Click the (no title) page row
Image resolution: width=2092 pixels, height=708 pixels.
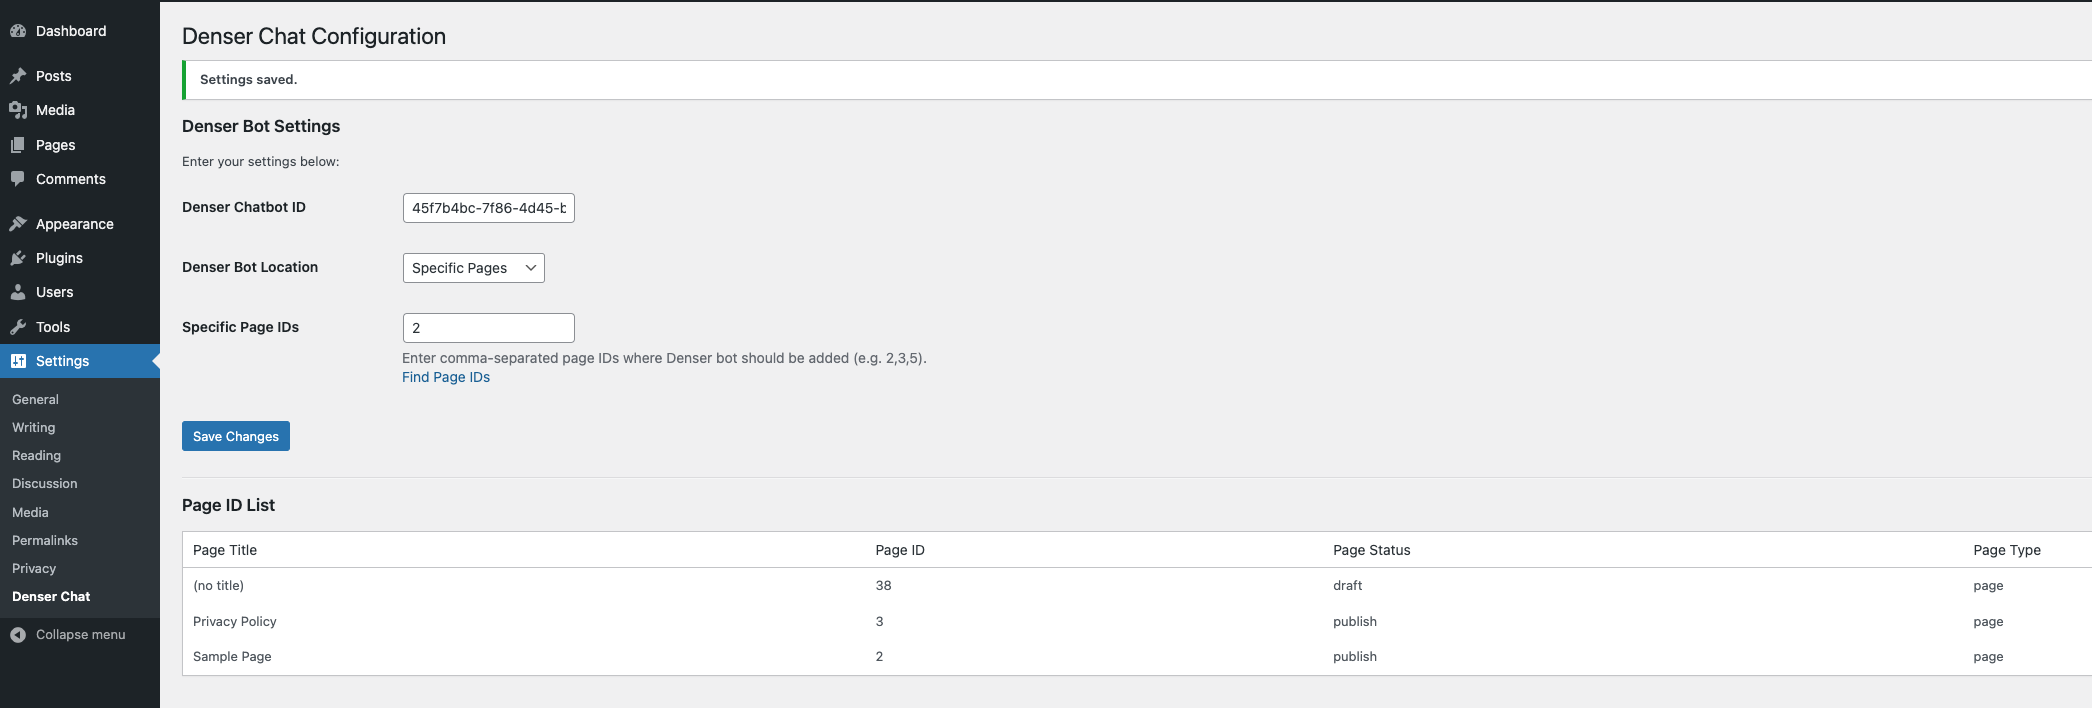point(1137,586)
